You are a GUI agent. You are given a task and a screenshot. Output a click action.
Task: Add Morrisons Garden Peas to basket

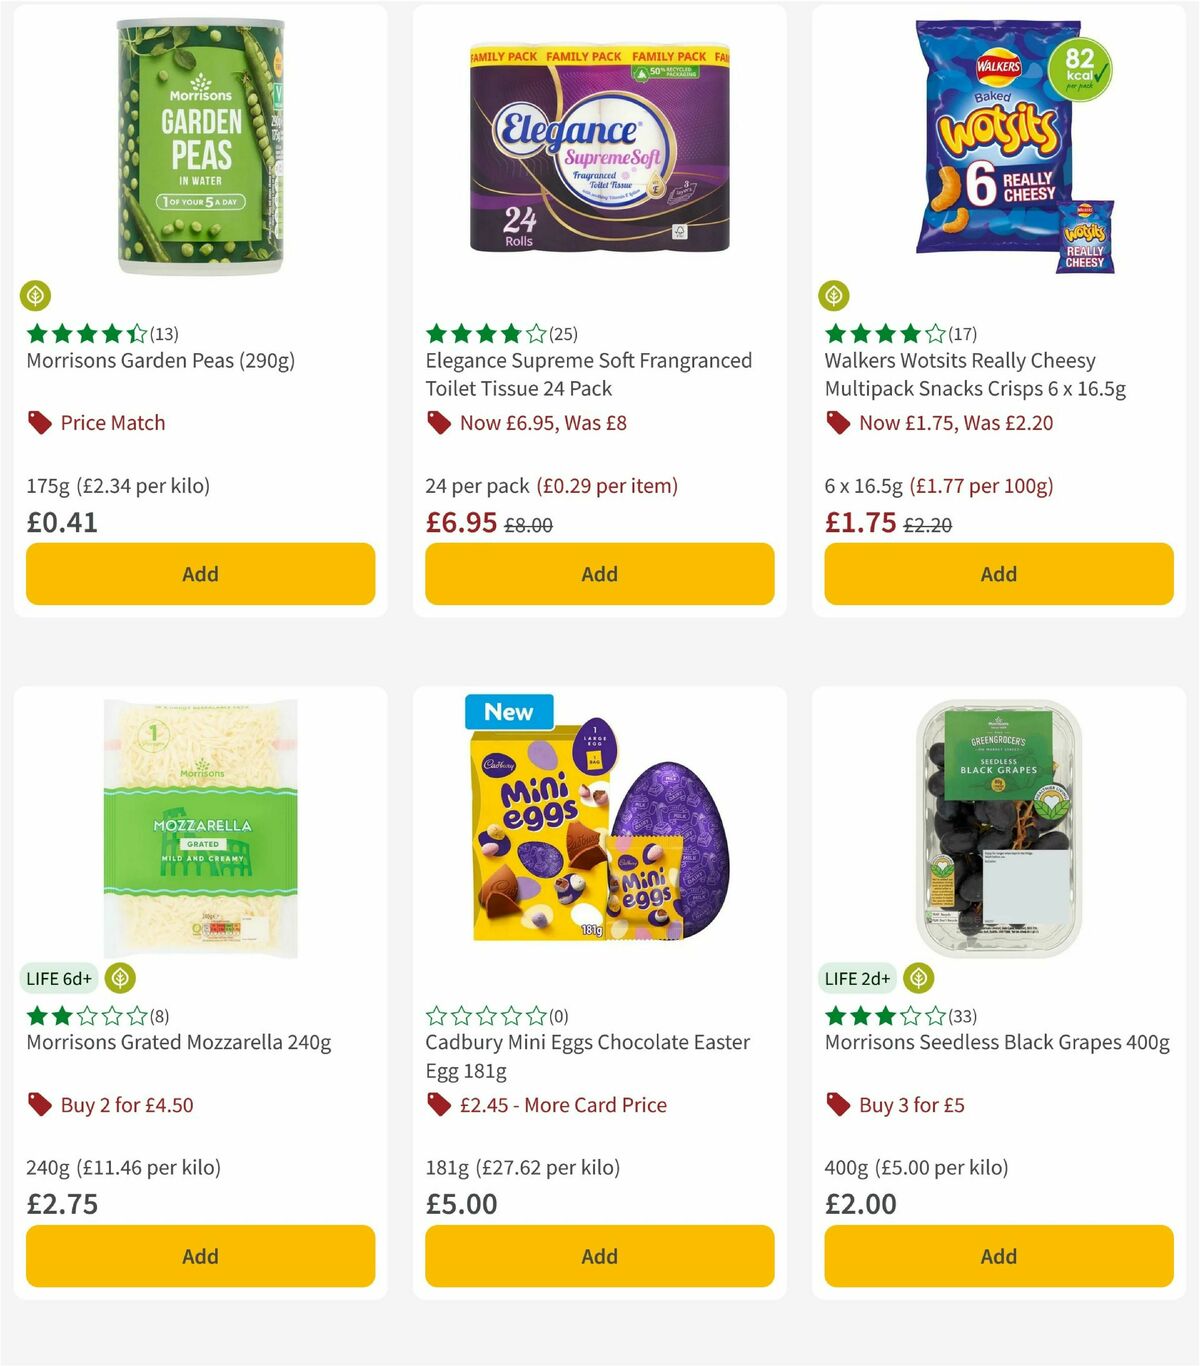click(x=200, y=574)
